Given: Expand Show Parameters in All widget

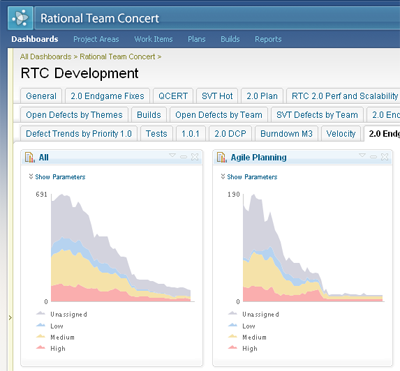Looking at the screenshot, I should point(57,177).
